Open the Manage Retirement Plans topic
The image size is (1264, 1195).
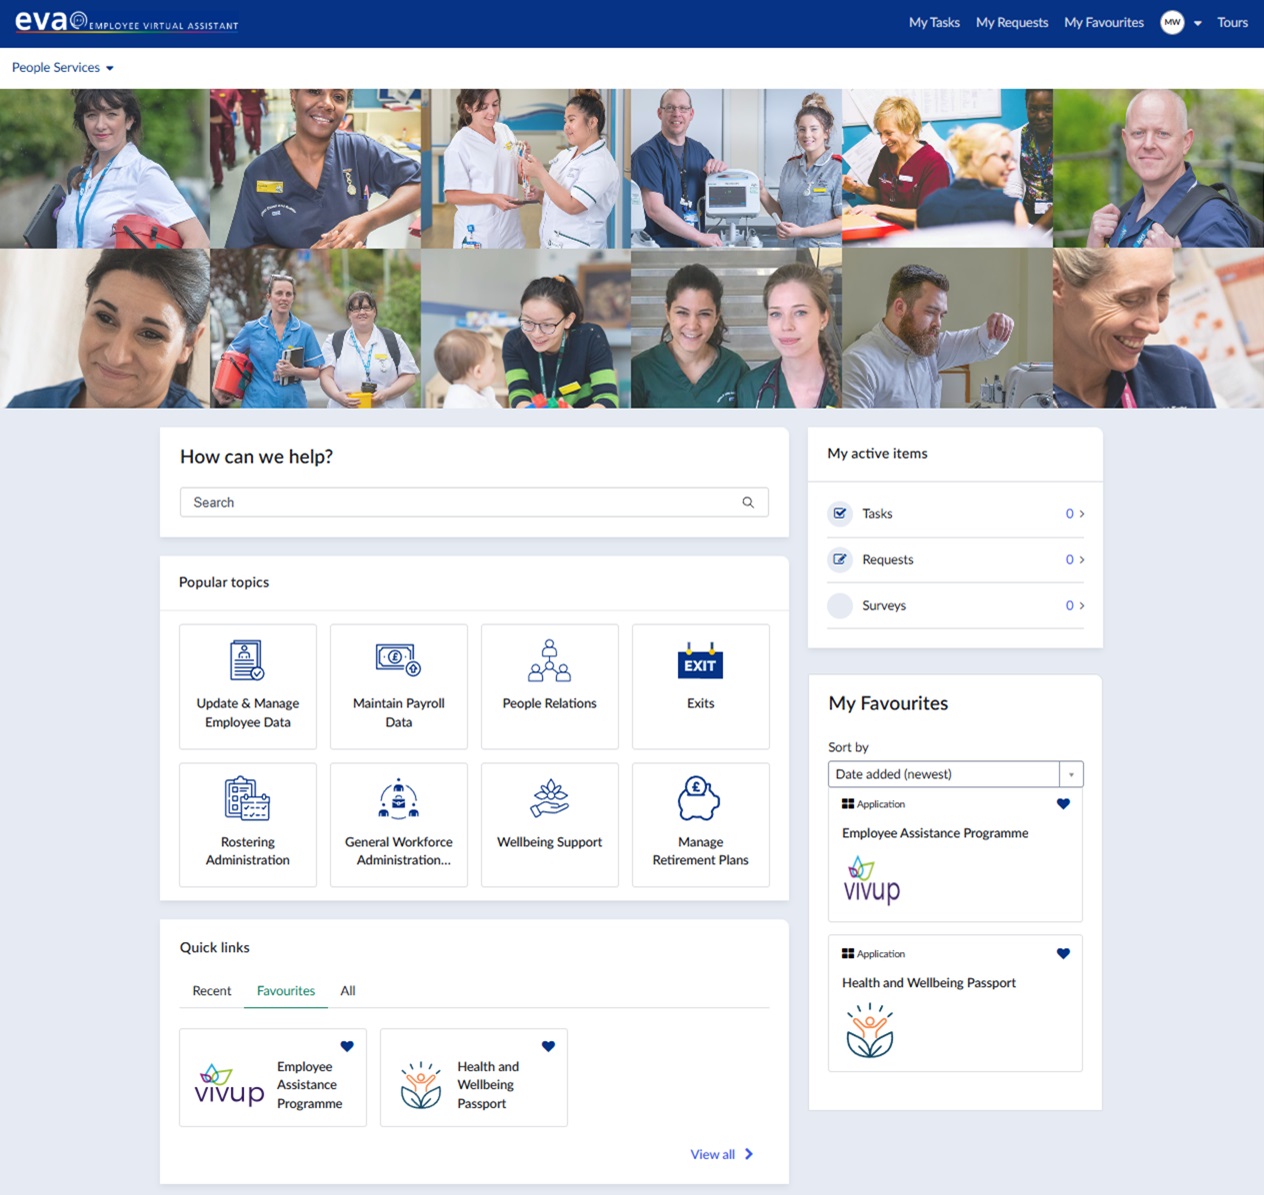(x=700, y=825)
